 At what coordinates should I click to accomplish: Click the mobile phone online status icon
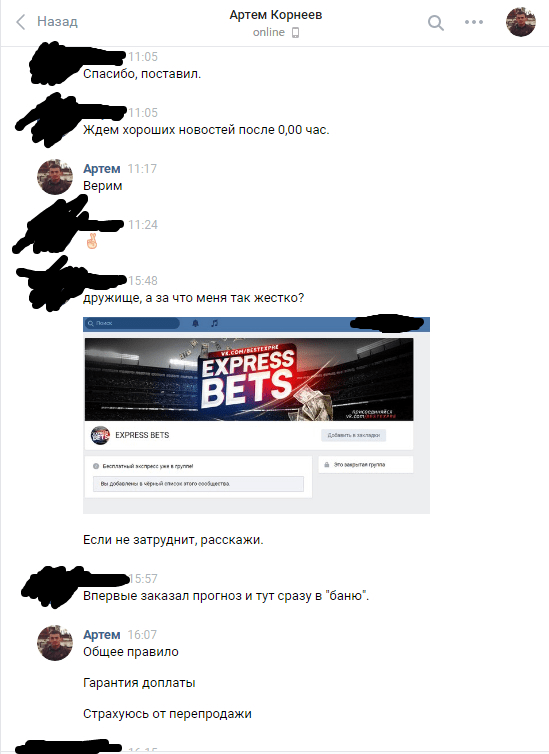(296, 32)
